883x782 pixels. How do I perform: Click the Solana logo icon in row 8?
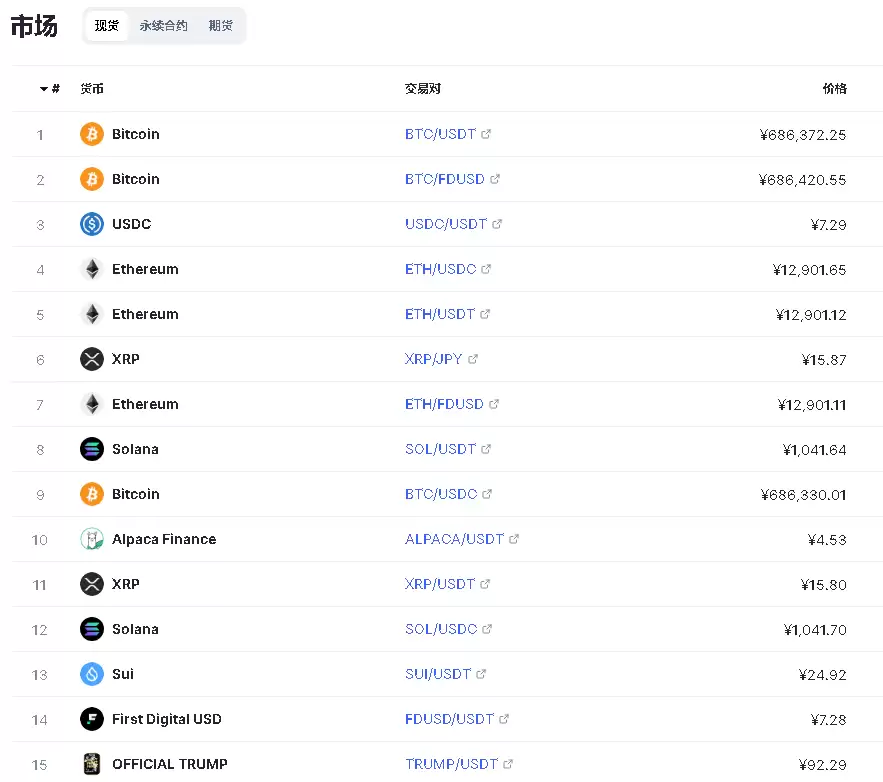tap(91, 449)
